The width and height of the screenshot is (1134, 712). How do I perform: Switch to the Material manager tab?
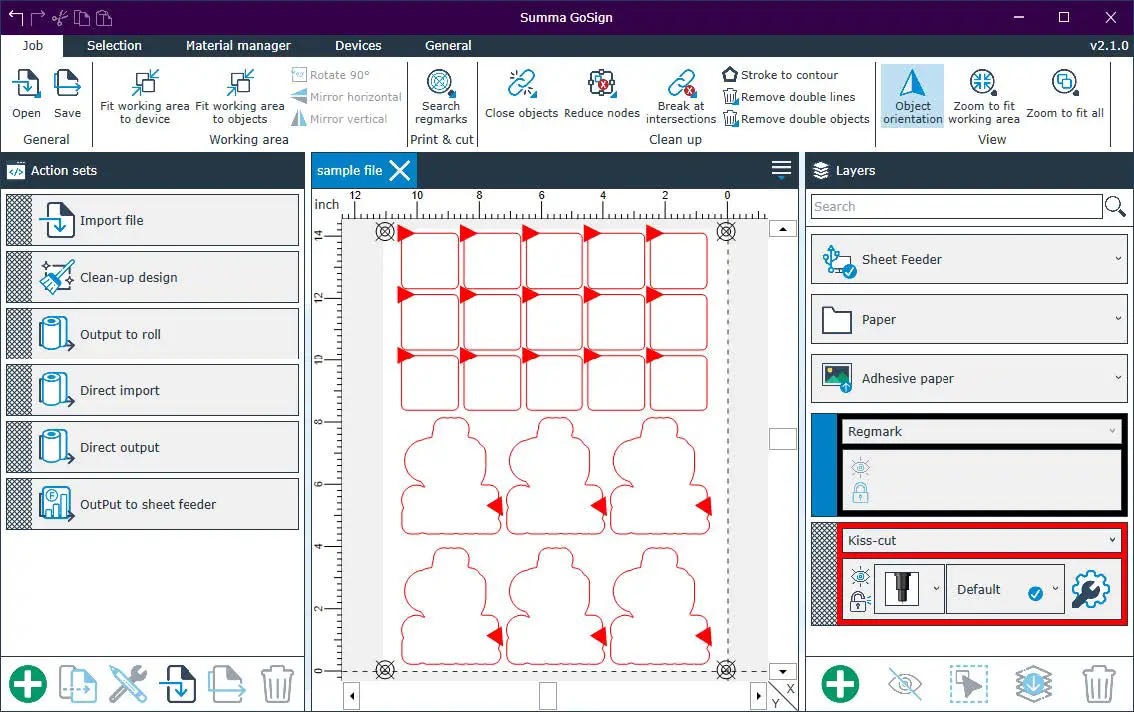[x=238, y=45]
